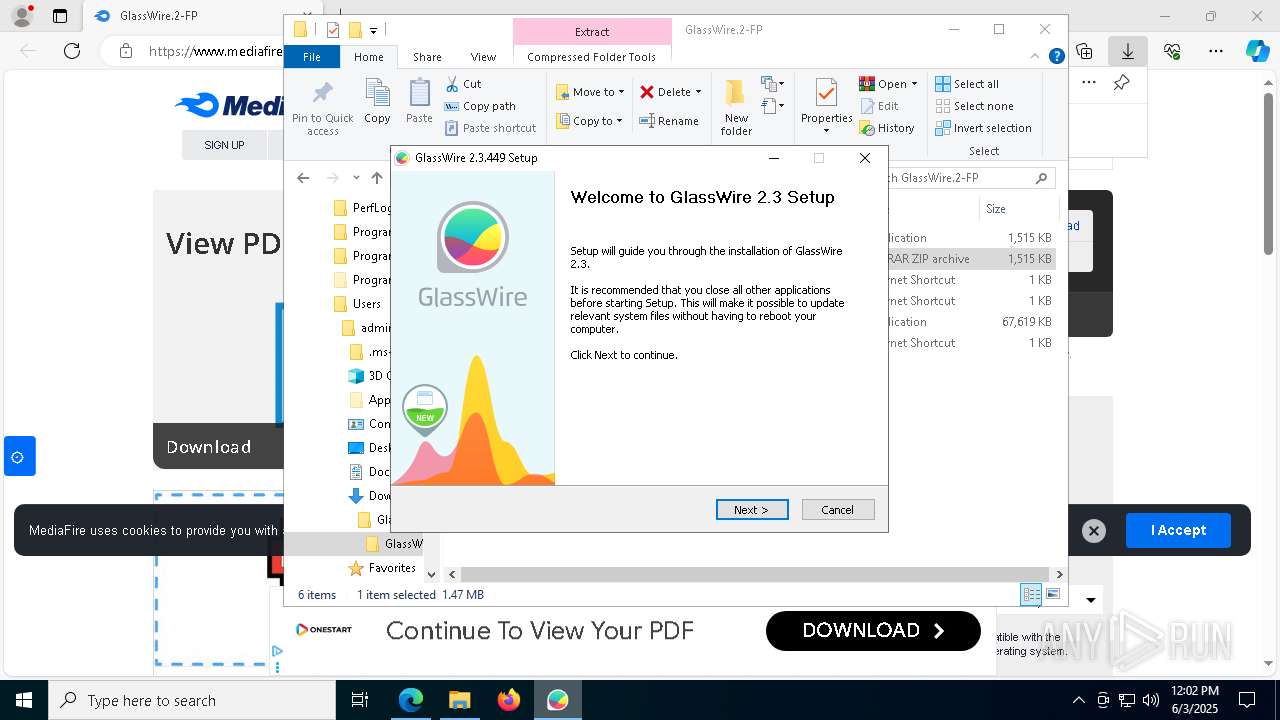
Task: Open the recent locations dropdown in Explorer
Action: 356,178
